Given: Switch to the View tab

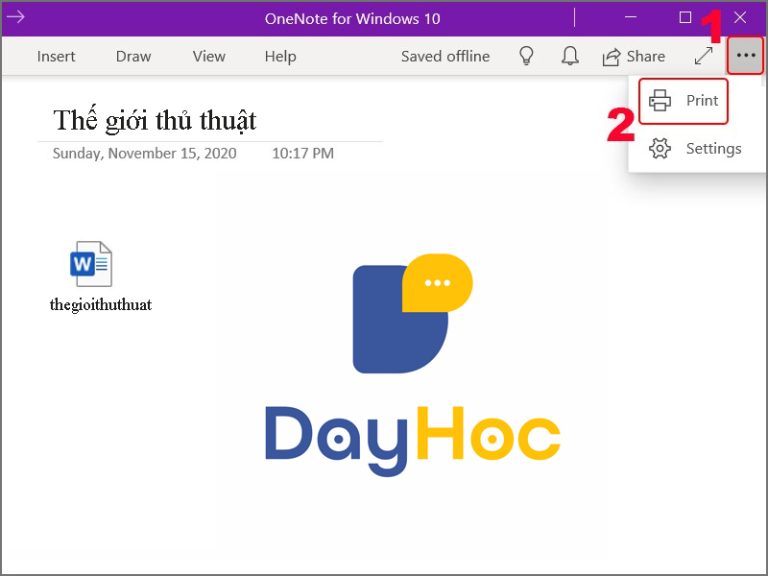Looking at the screenshot, I should 209,56.
